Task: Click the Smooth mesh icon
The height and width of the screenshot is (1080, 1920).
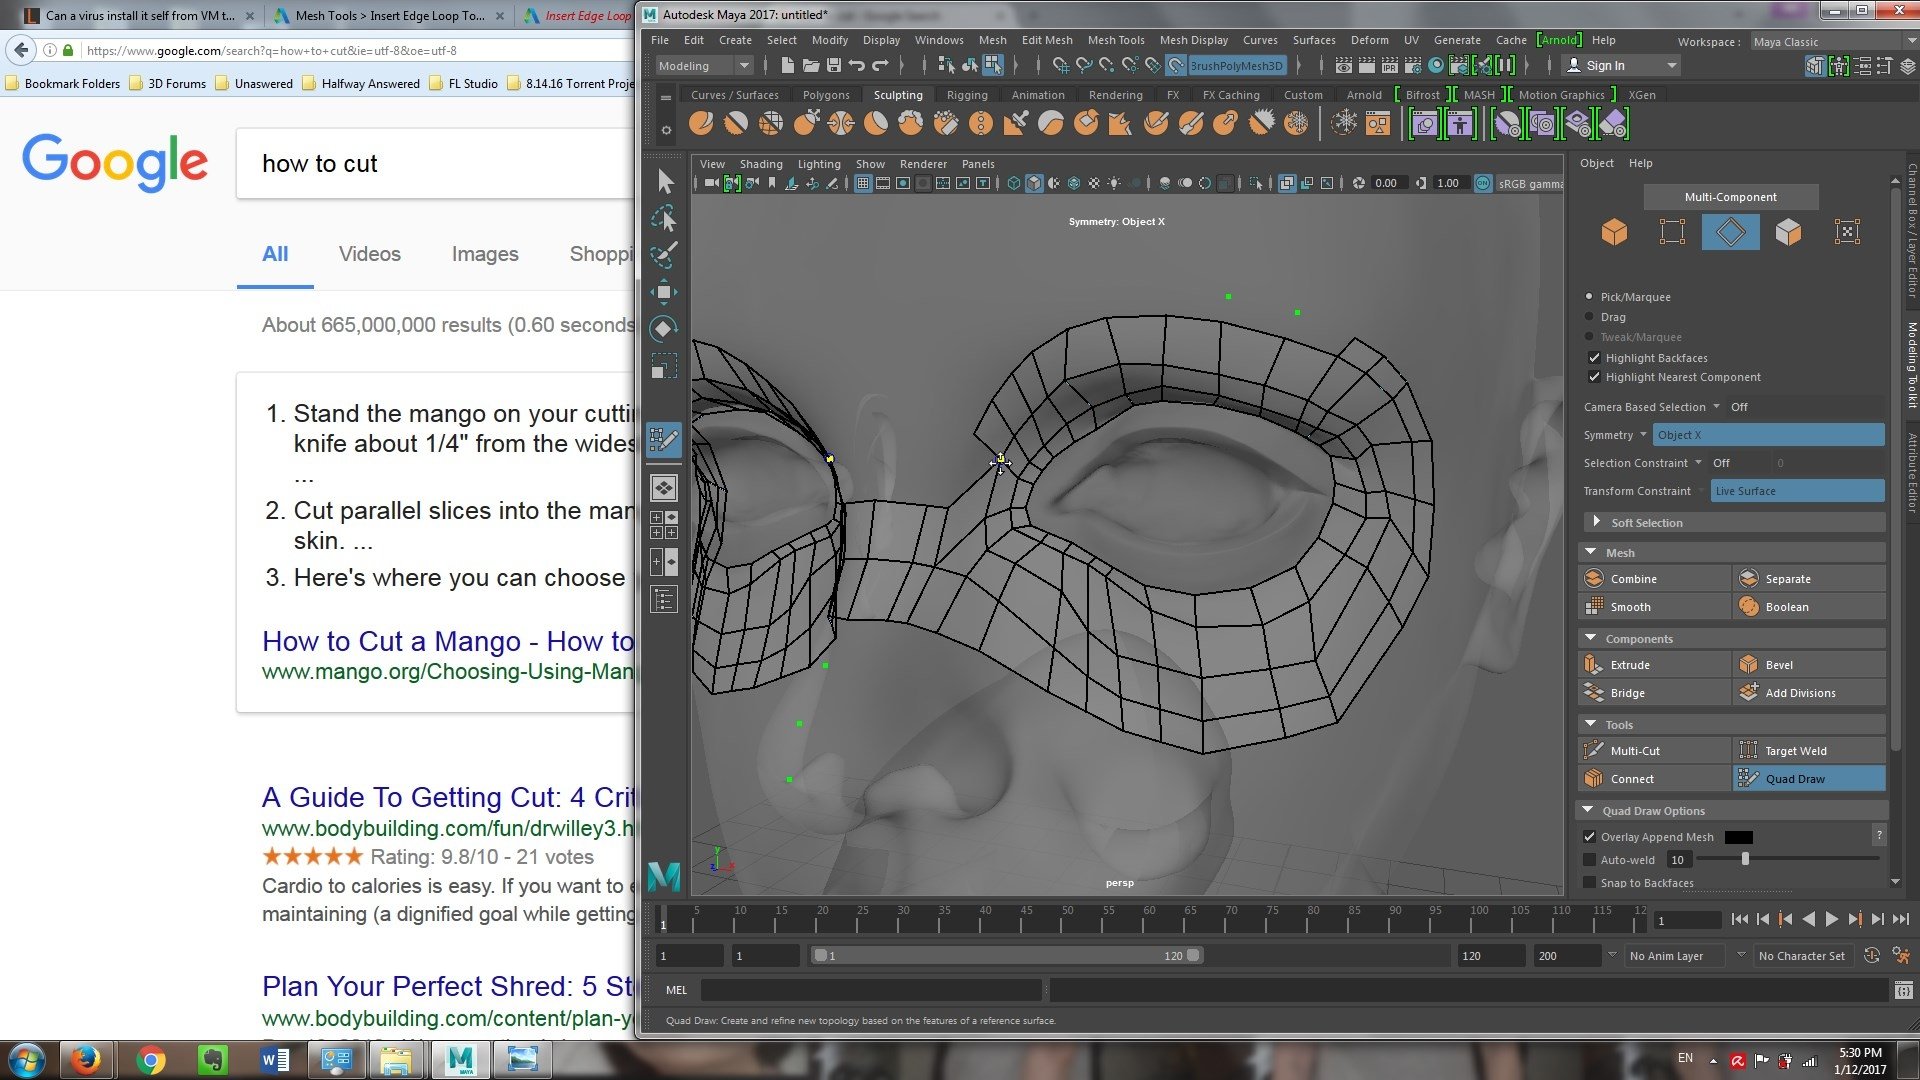Action: tap(1593, 606)
